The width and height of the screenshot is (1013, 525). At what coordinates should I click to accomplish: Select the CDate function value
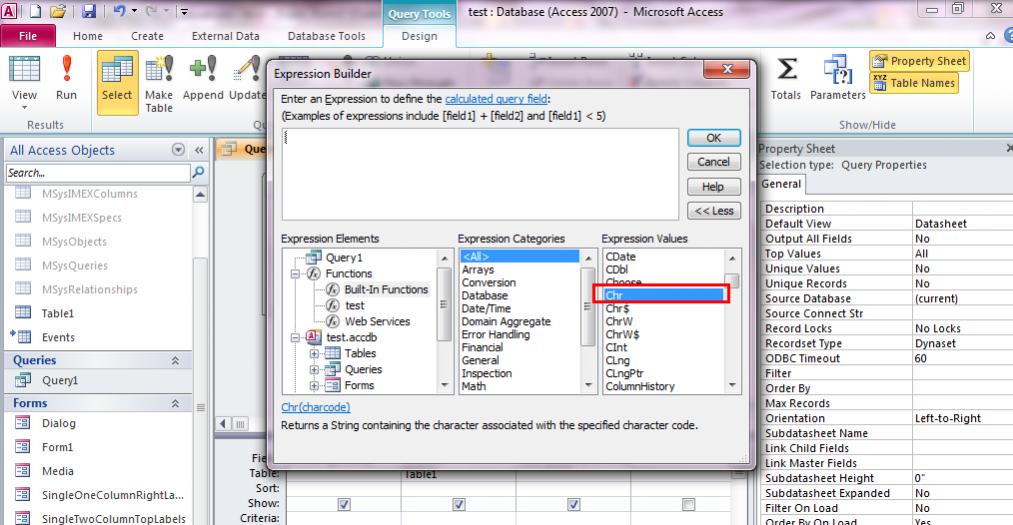pos(620,256)
